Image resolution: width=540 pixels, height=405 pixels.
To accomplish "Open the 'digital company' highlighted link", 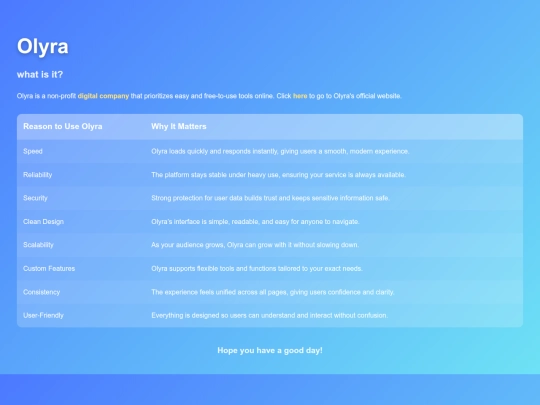I will tap(103, 96).
